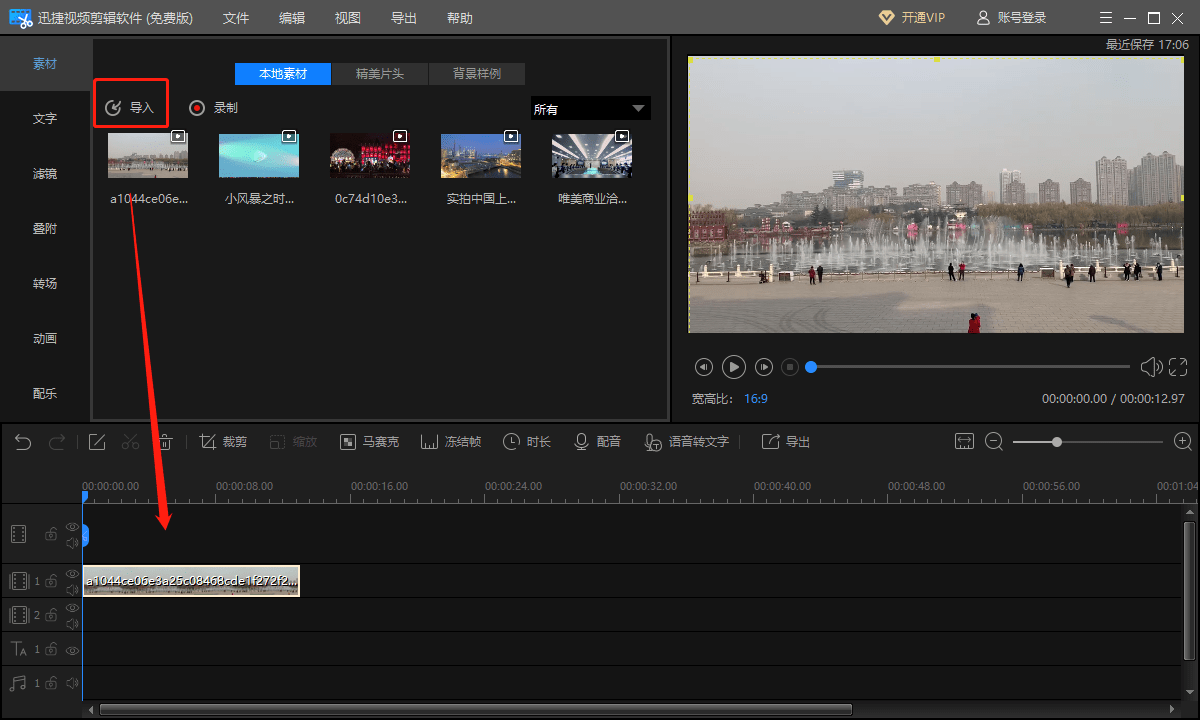
Task: Switch to the 精美片头 tab
Action: [380, 74]
